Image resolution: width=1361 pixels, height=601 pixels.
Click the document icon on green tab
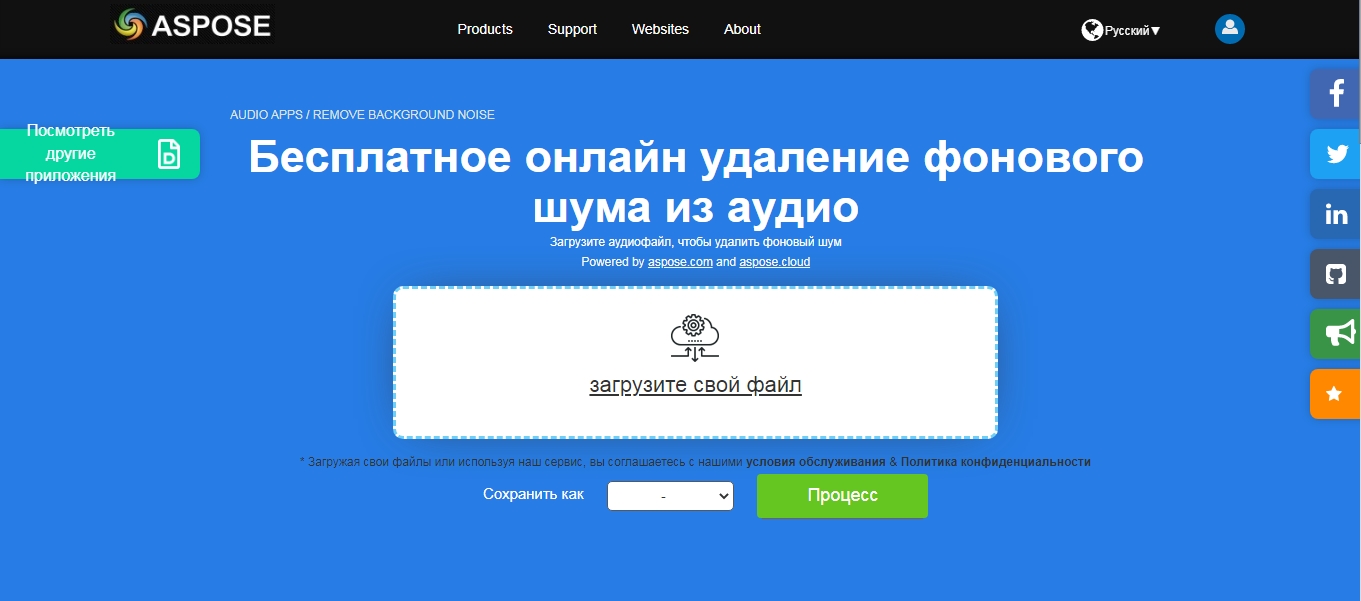(169, 154)
